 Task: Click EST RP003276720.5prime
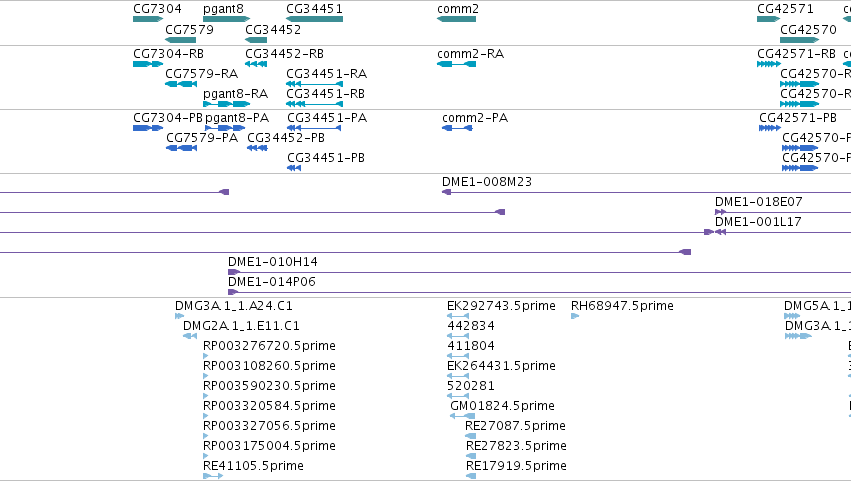[x=269, y=346]
